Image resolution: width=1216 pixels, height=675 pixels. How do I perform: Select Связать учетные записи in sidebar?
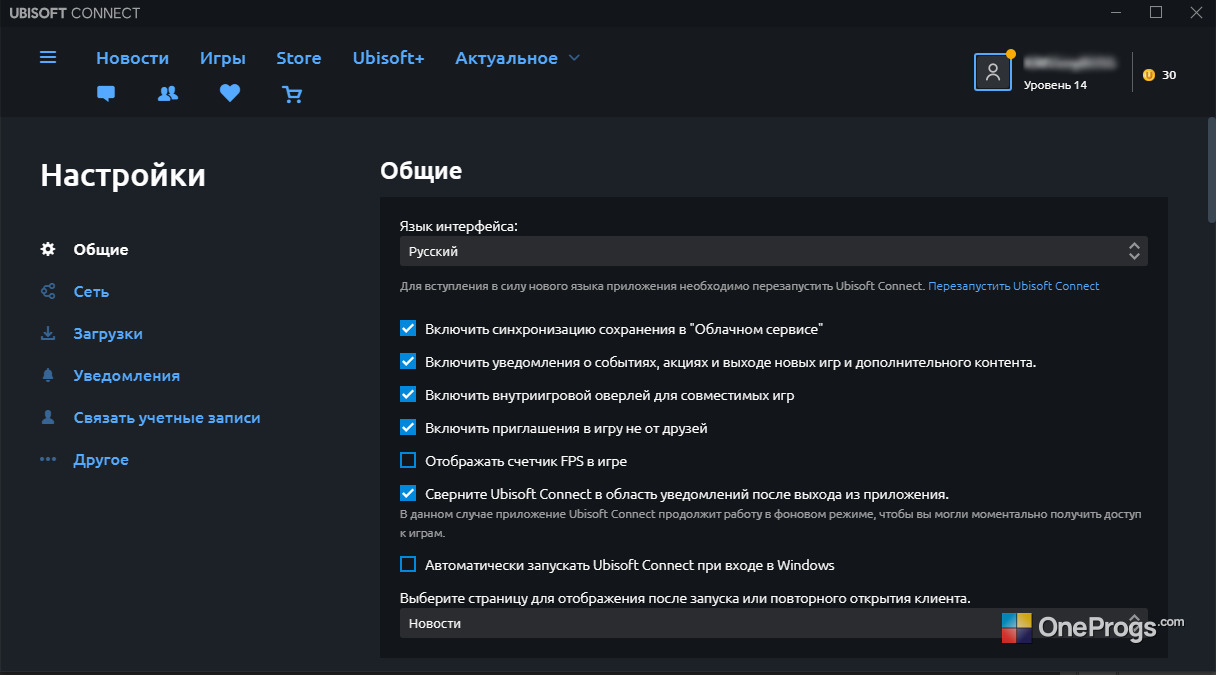click(x=167, y=417)
